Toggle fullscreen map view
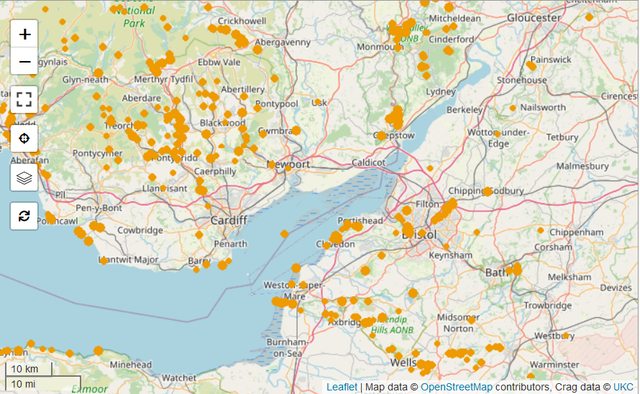The width and height of the screenshot is (640, 394). click(x=24, y=100)
